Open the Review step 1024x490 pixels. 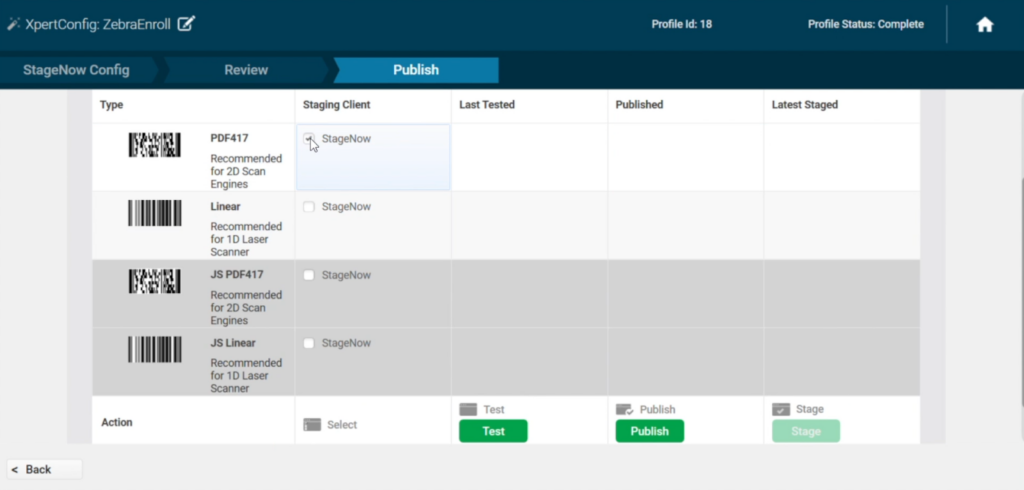pyautogui.click(x=246, y=70)
